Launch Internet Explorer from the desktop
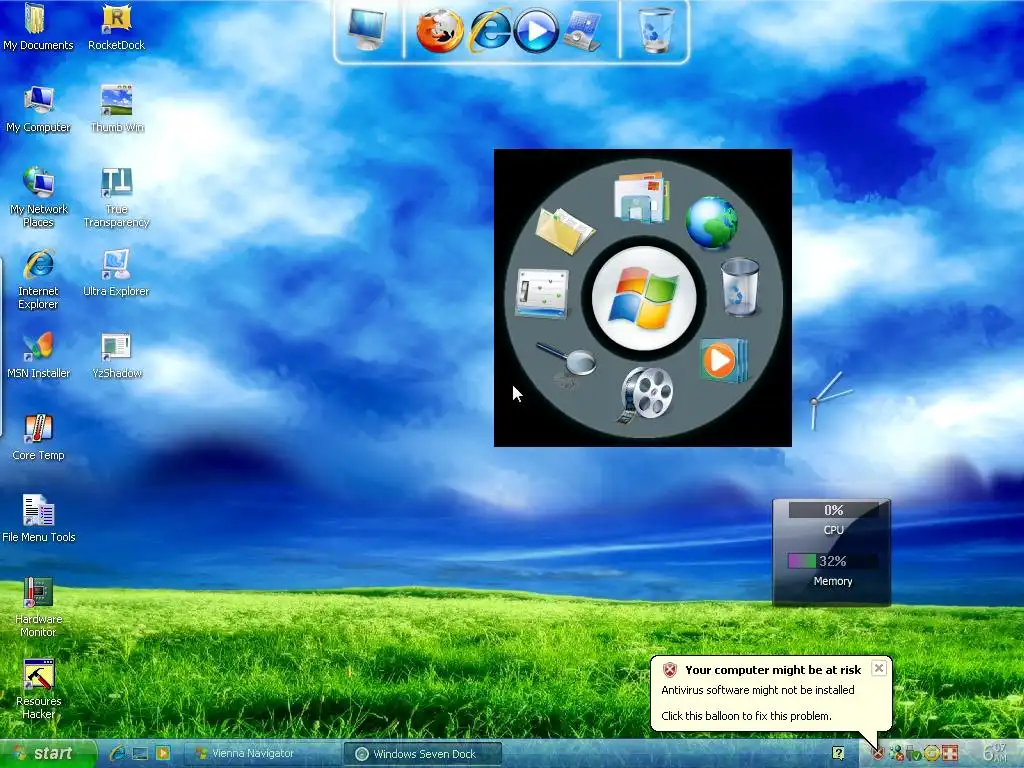The height and width of the screenshot is (768, 1024). coord(38,279)
